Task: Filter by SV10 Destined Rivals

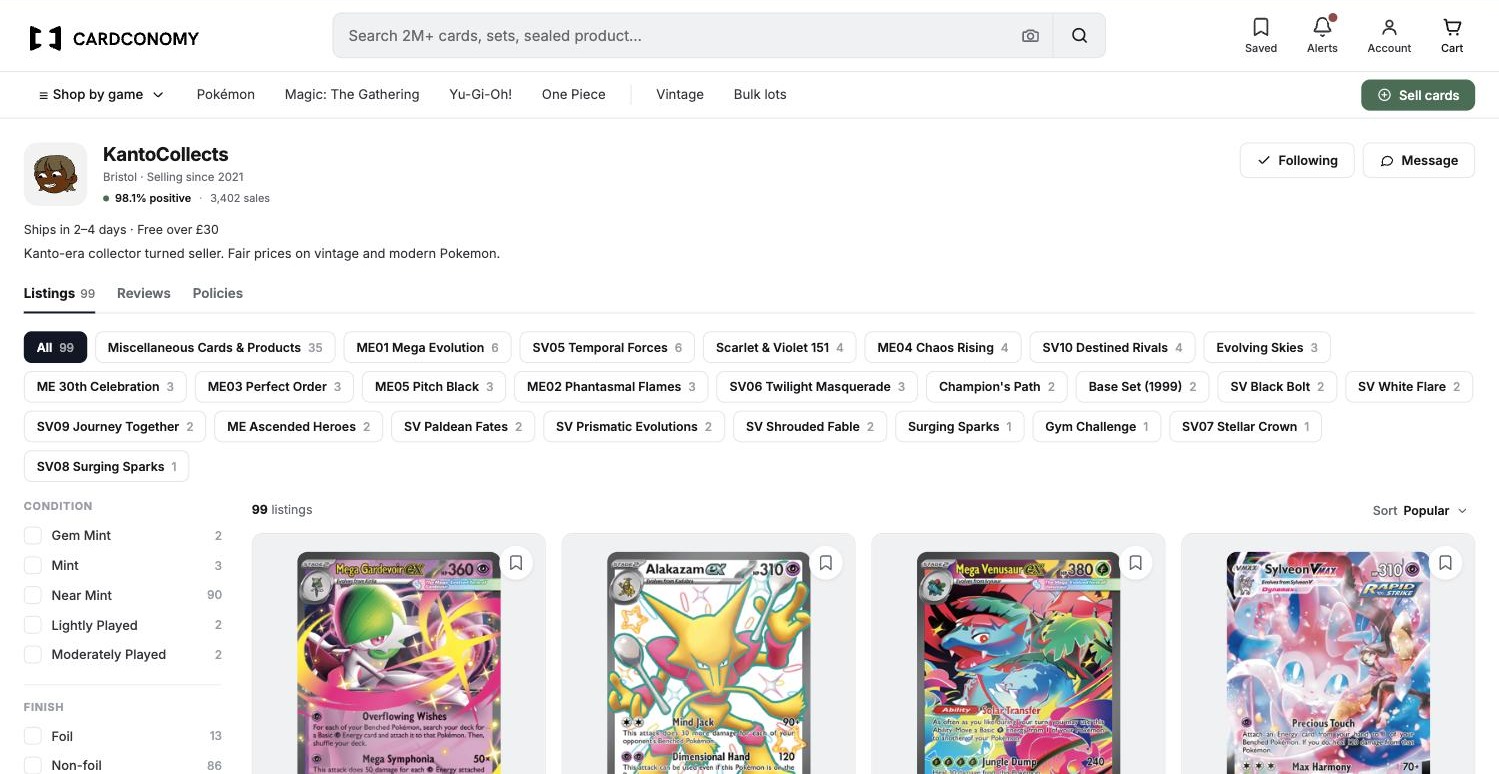Action: pyautogui.click(x=1112, y=347)
